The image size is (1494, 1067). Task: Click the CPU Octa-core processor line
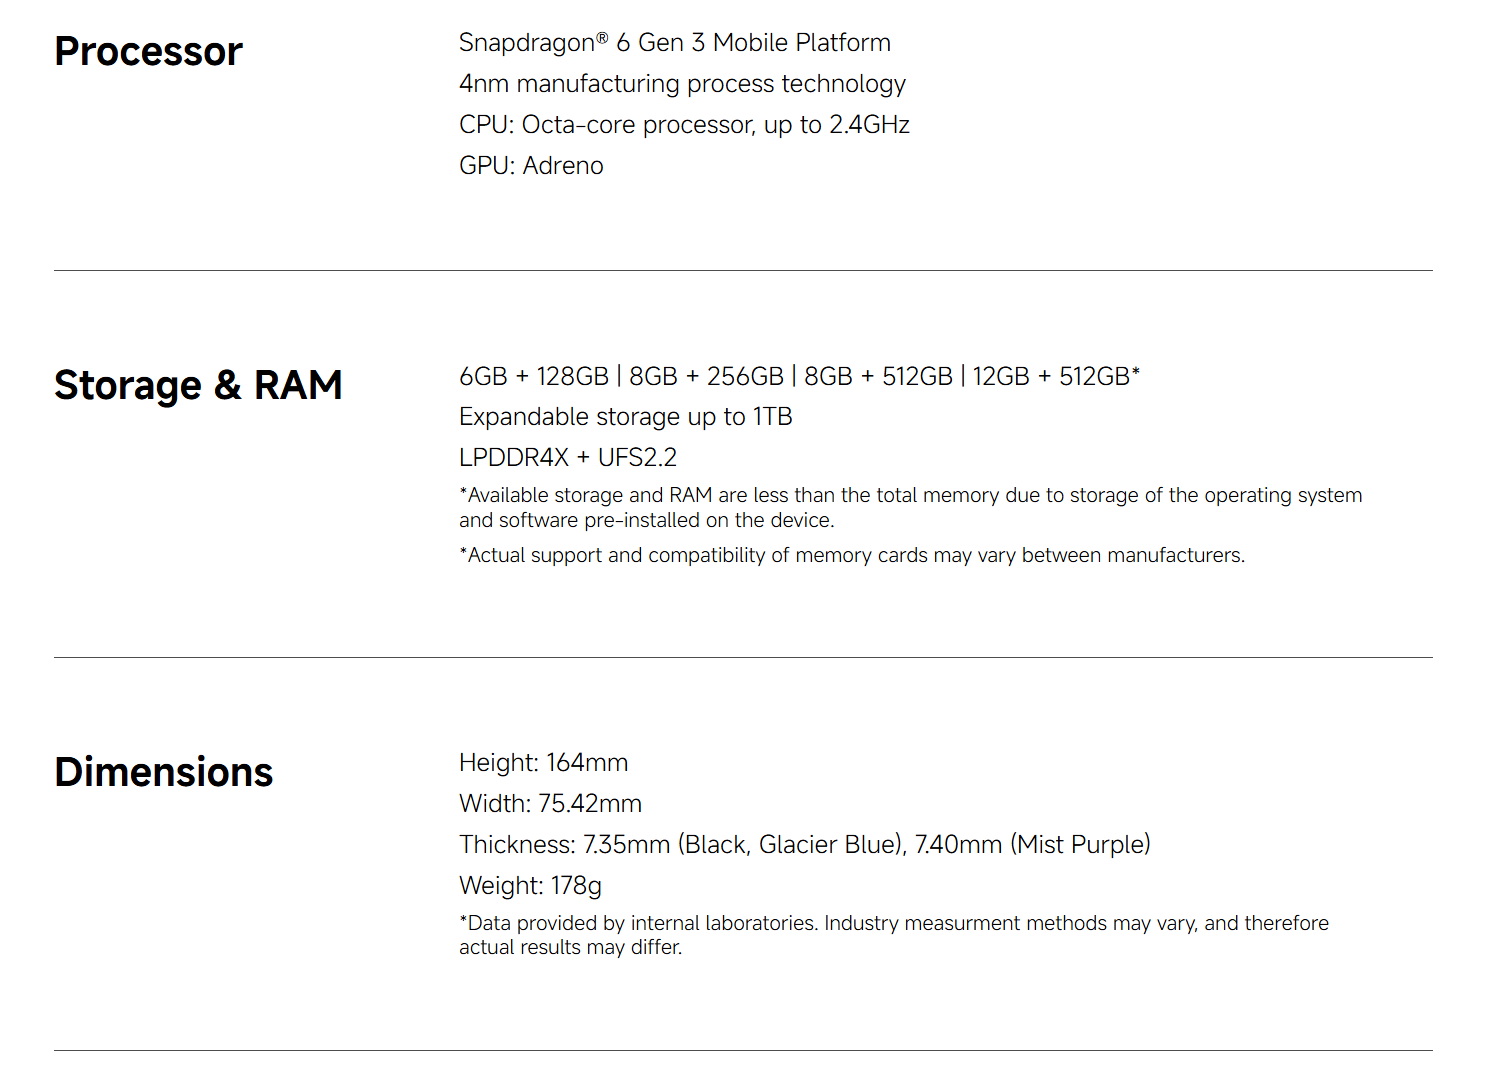pos(684,125)
